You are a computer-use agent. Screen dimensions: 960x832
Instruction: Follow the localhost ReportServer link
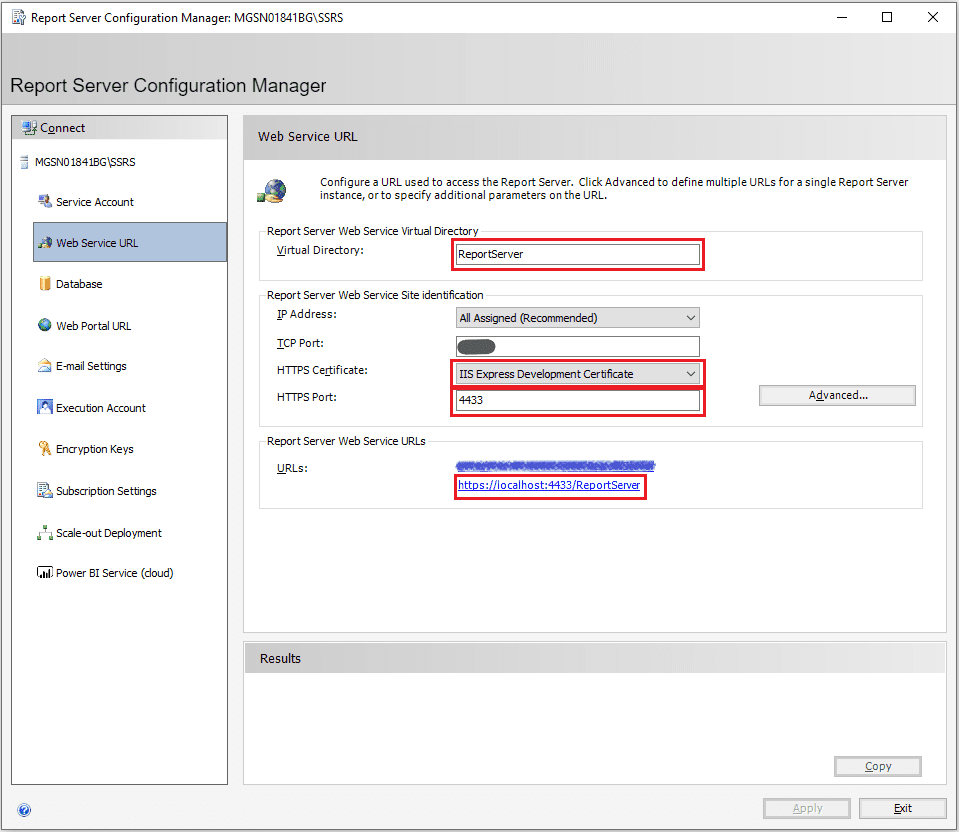[549, 486]
